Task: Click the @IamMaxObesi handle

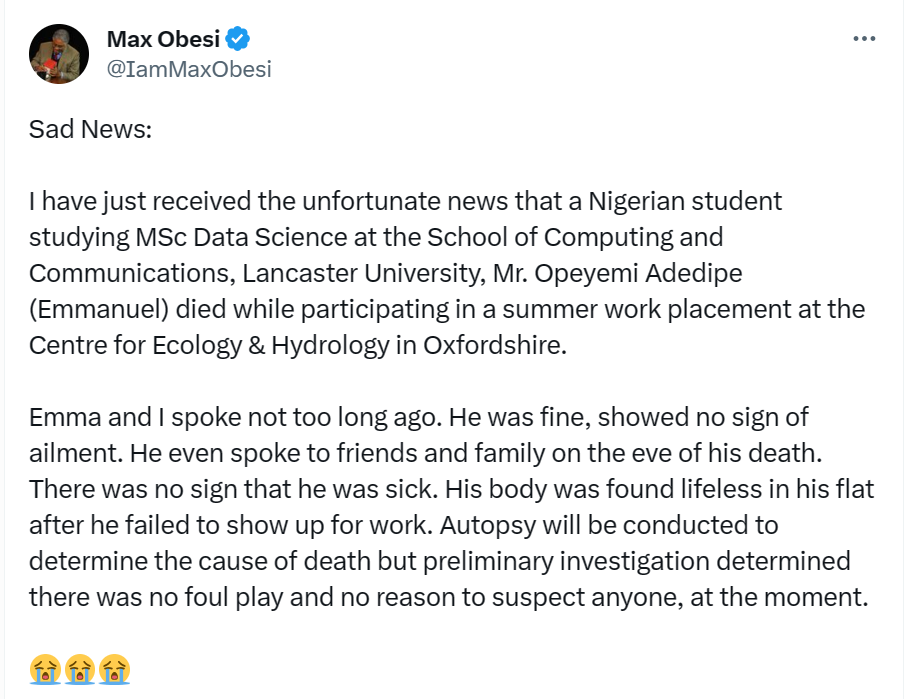Action: pyautogui.click(x=189, y=69)
